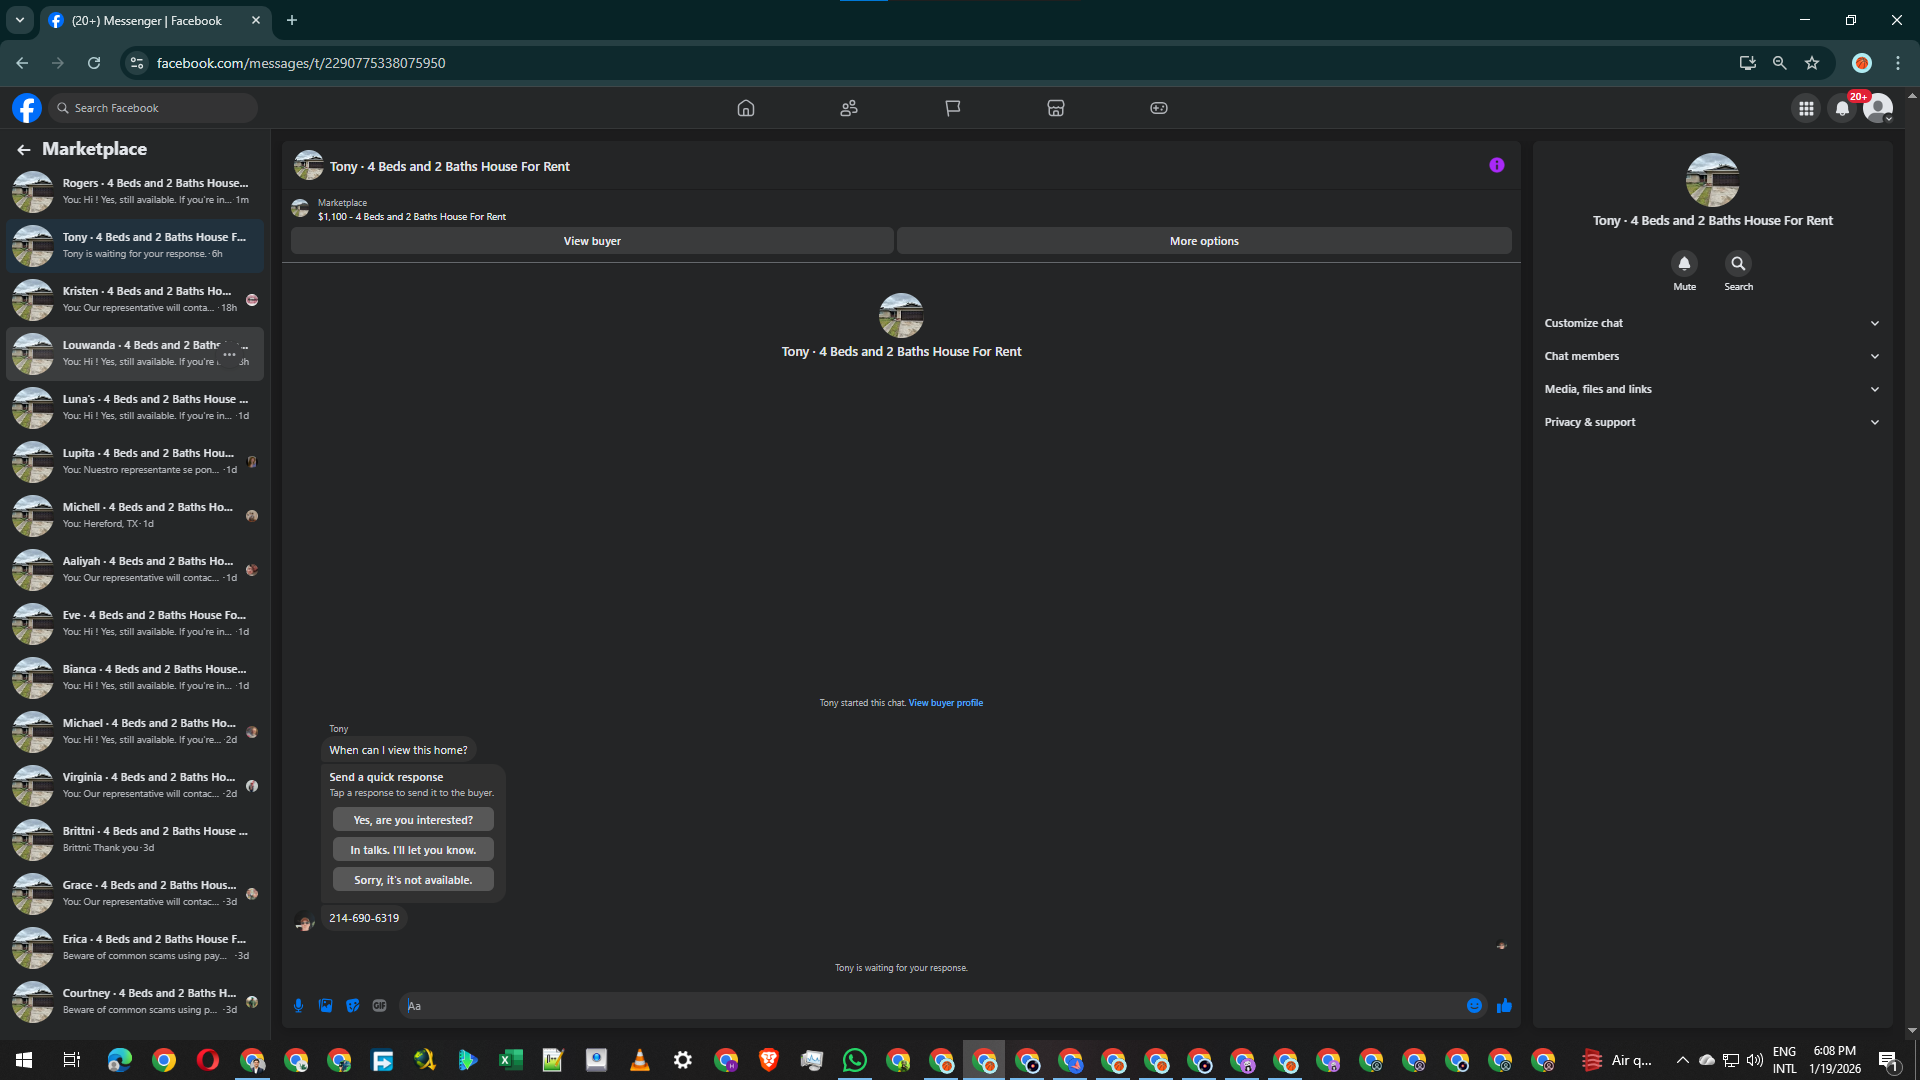Viewport: 1920px width, 1080px height.
Task: Open the notifications bell icon
Action: [x=1842, y=108]
